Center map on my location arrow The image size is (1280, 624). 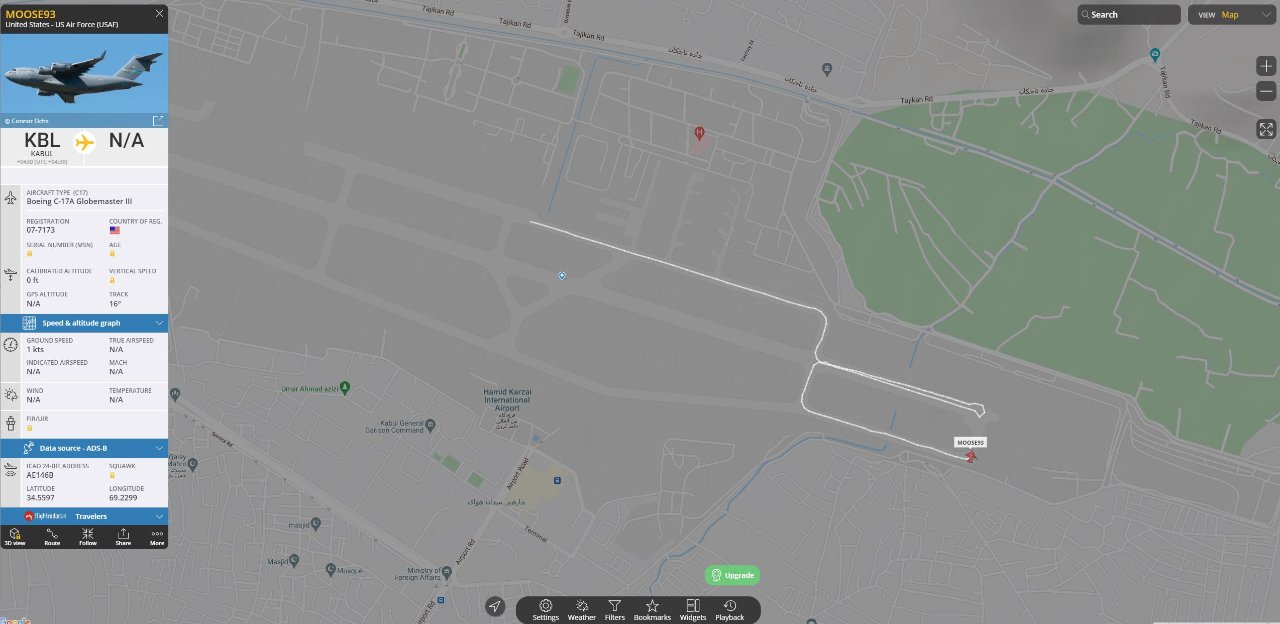click(x=495, y=607)
